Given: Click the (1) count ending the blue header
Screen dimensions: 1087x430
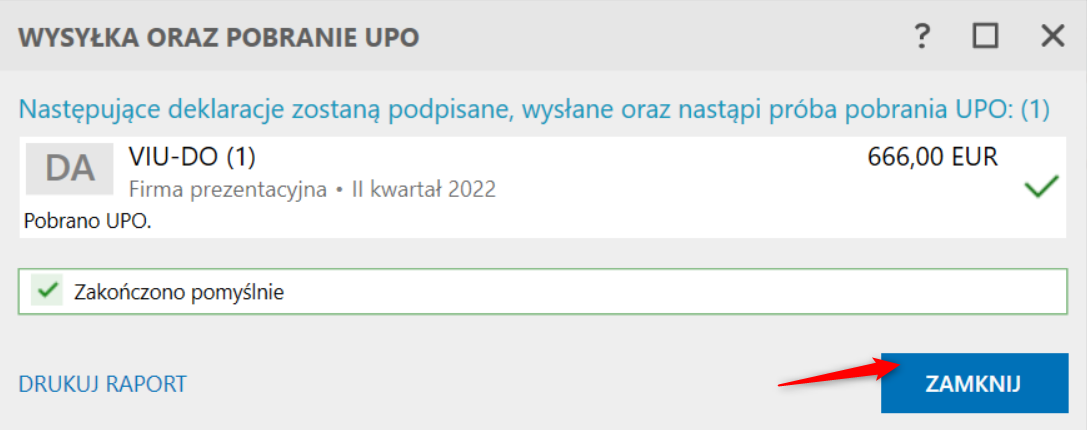Looking at the screenshot, I should point(1036,110).
